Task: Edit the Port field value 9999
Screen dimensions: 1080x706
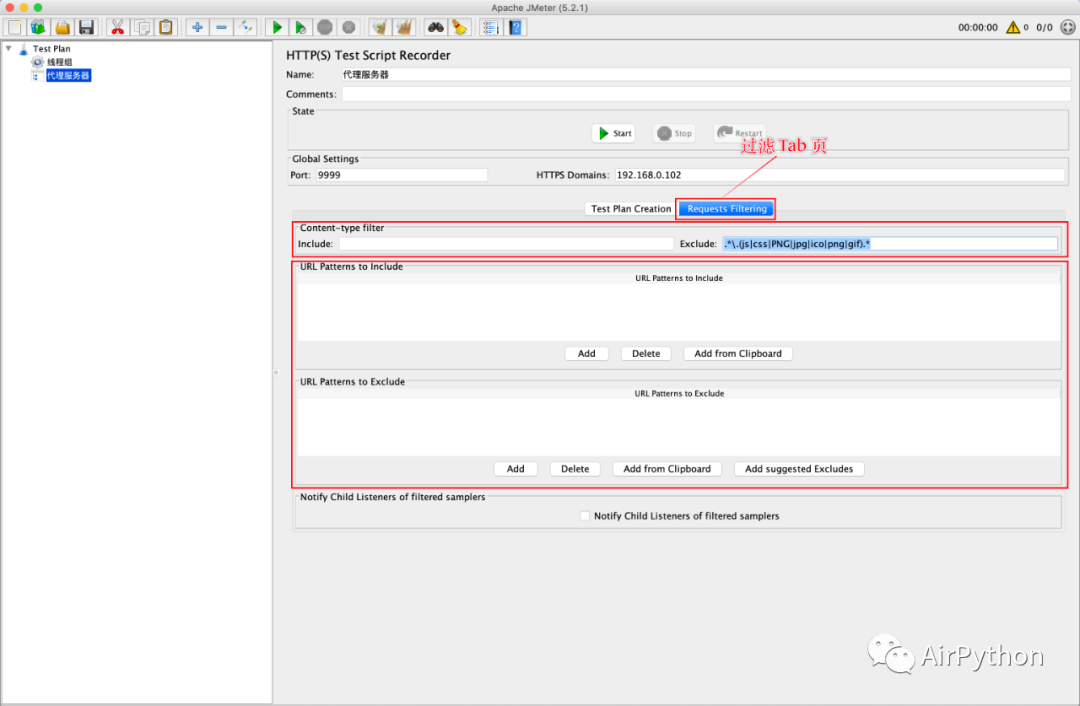Action: pos(402,175)
